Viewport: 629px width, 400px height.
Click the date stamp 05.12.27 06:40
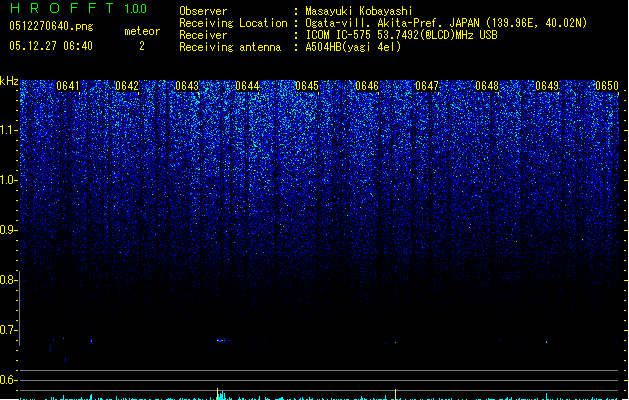[x=51, y=46]
